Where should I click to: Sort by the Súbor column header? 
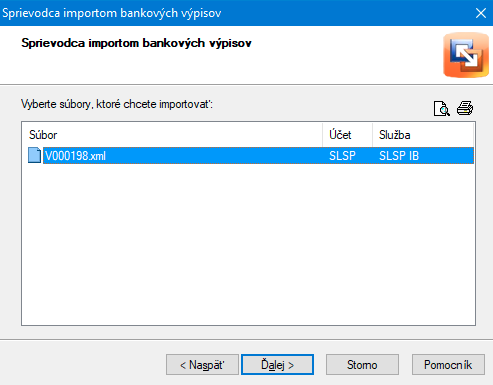click(172, 135)
